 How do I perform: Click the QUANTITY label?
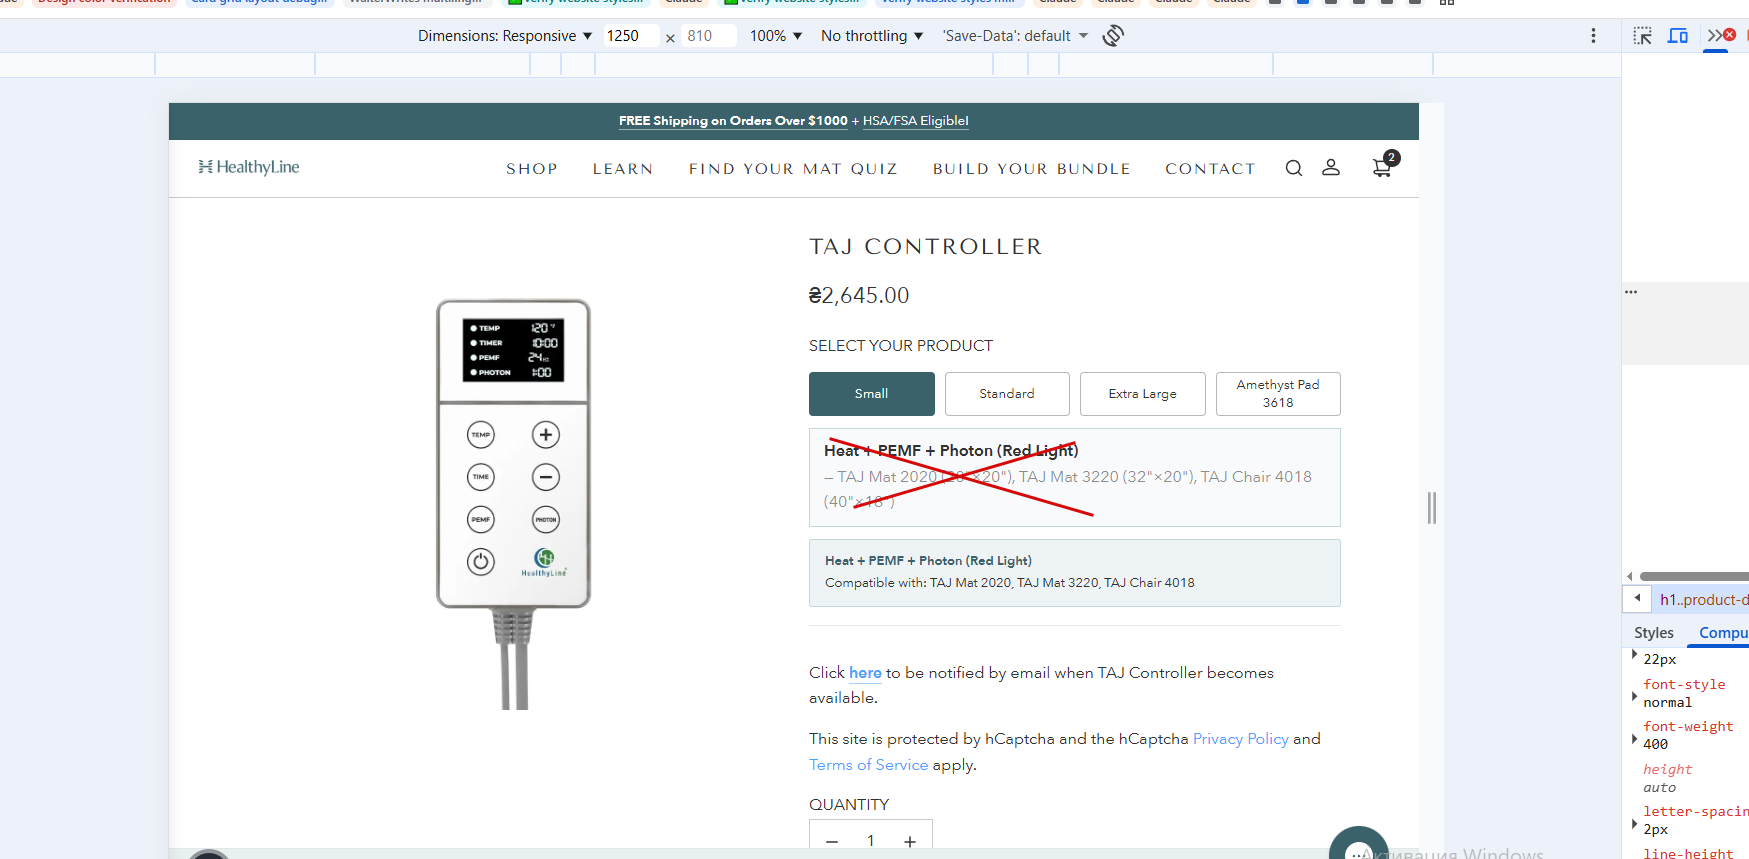pyautogui.click(x=849, y=805)
